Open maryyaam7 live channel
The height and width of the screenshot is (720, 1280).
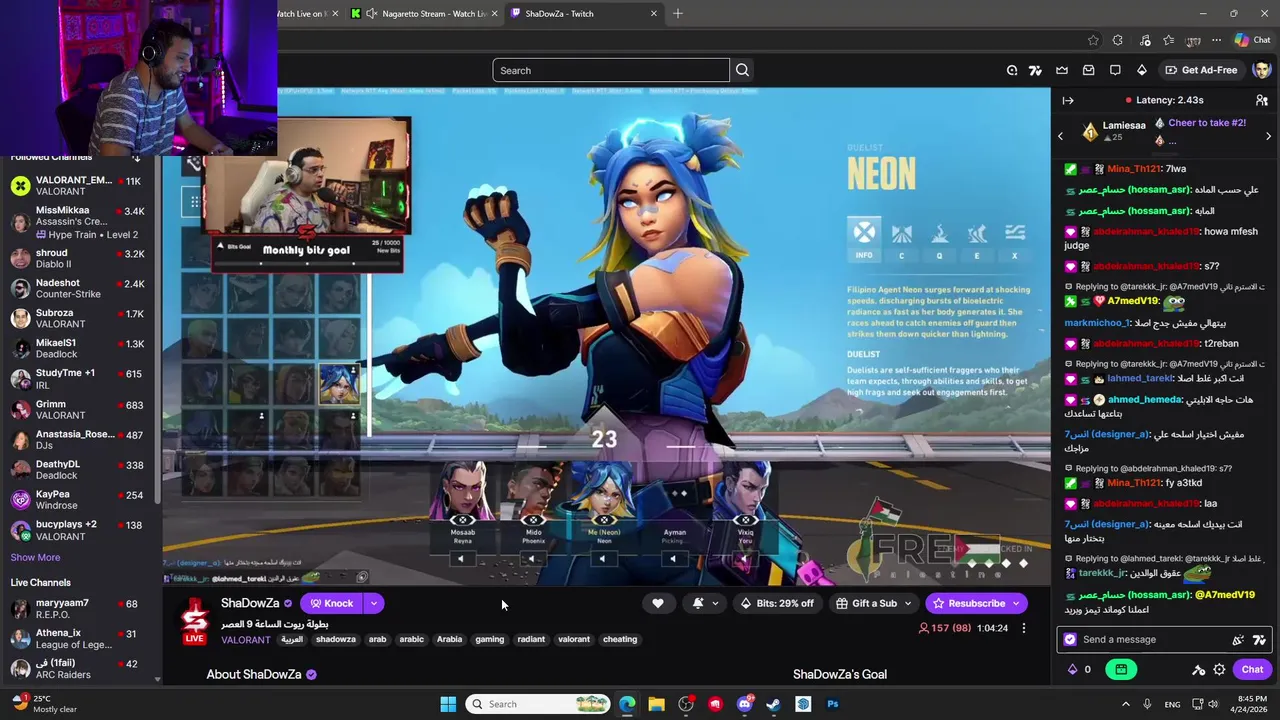point(78,609)
